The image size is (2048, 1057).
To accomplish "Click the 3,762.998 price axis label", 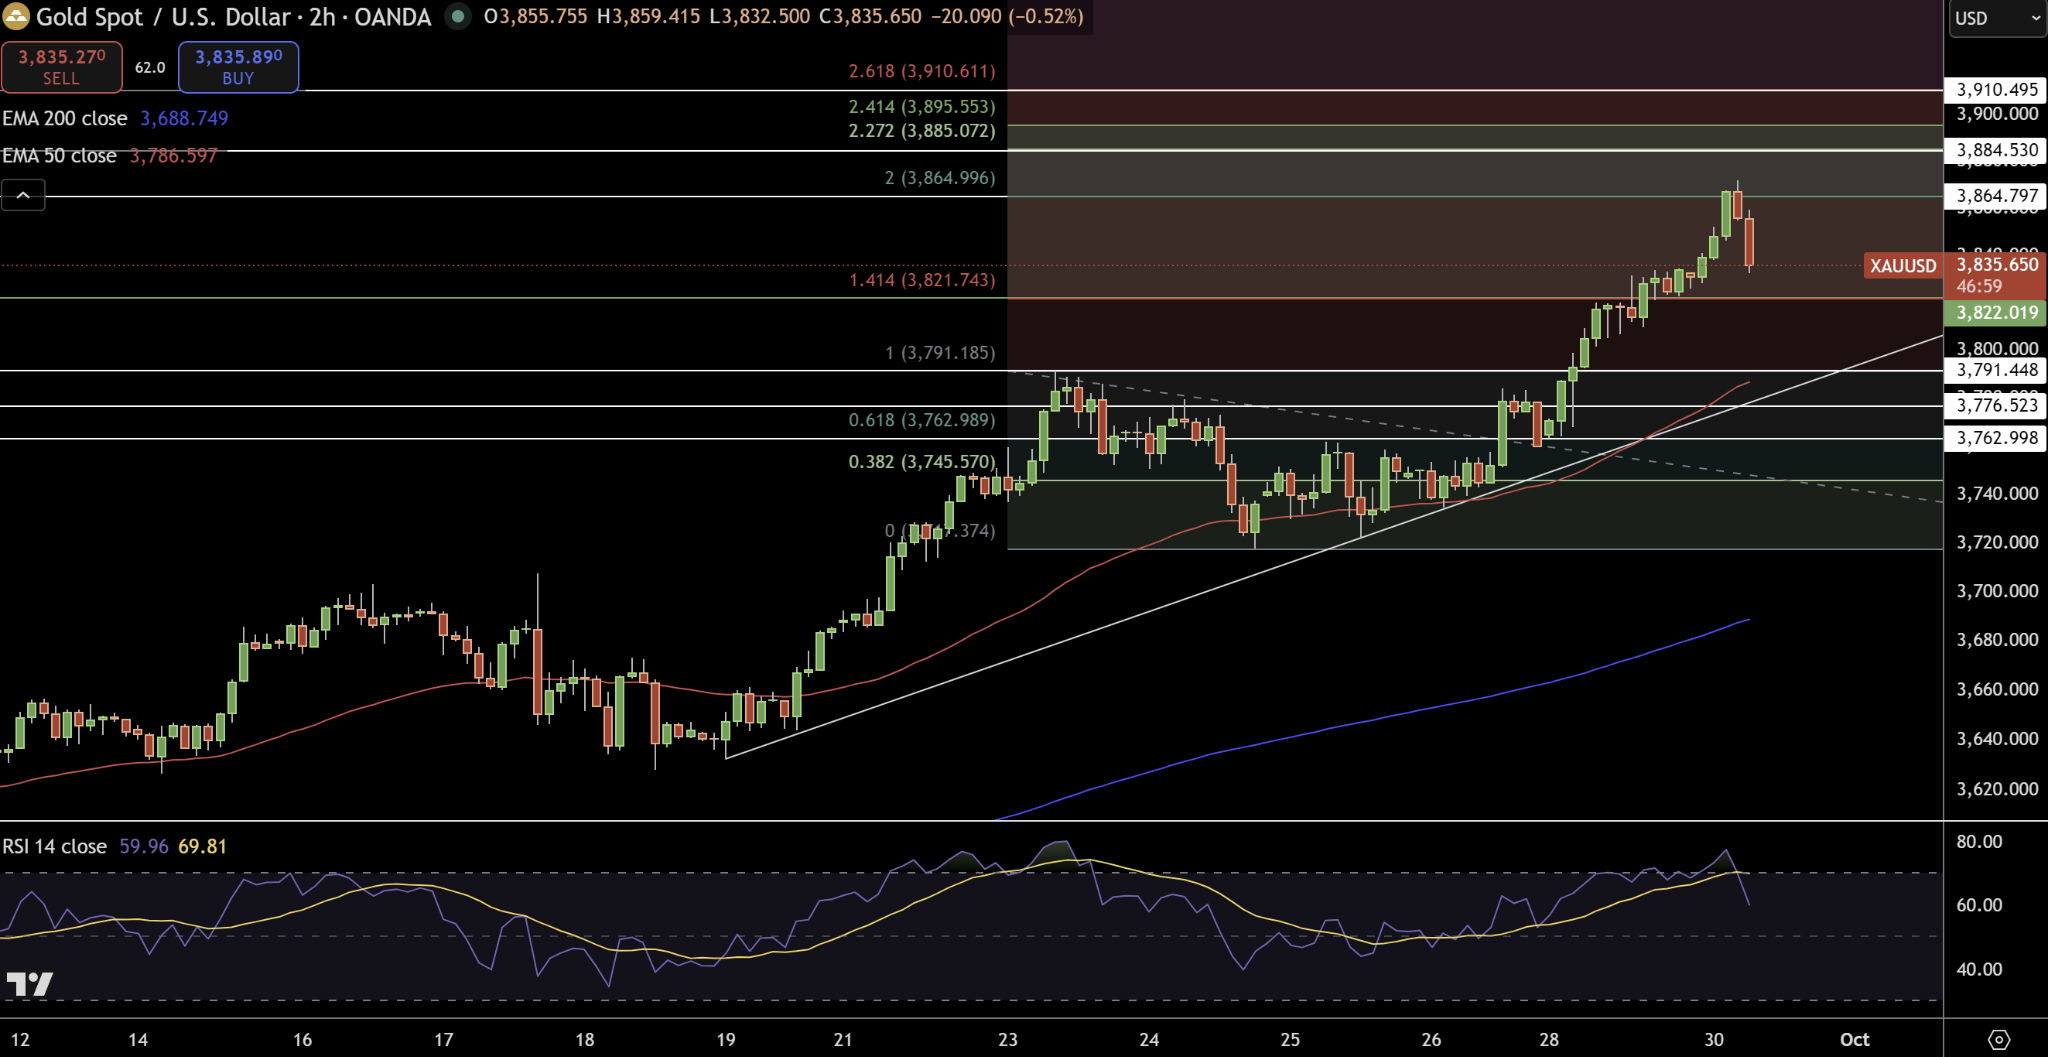I will point(1997,438).
